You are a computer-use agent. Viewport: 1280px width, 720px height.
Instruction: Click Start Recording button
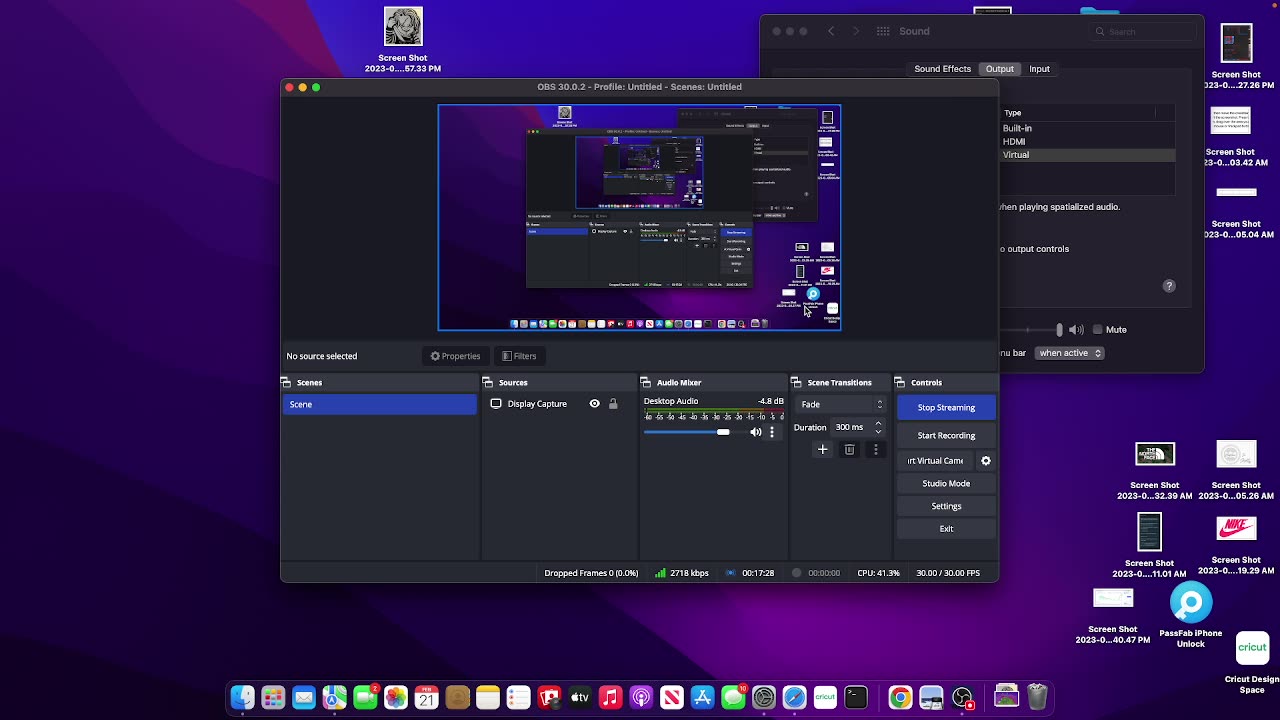tap(946, 435)
